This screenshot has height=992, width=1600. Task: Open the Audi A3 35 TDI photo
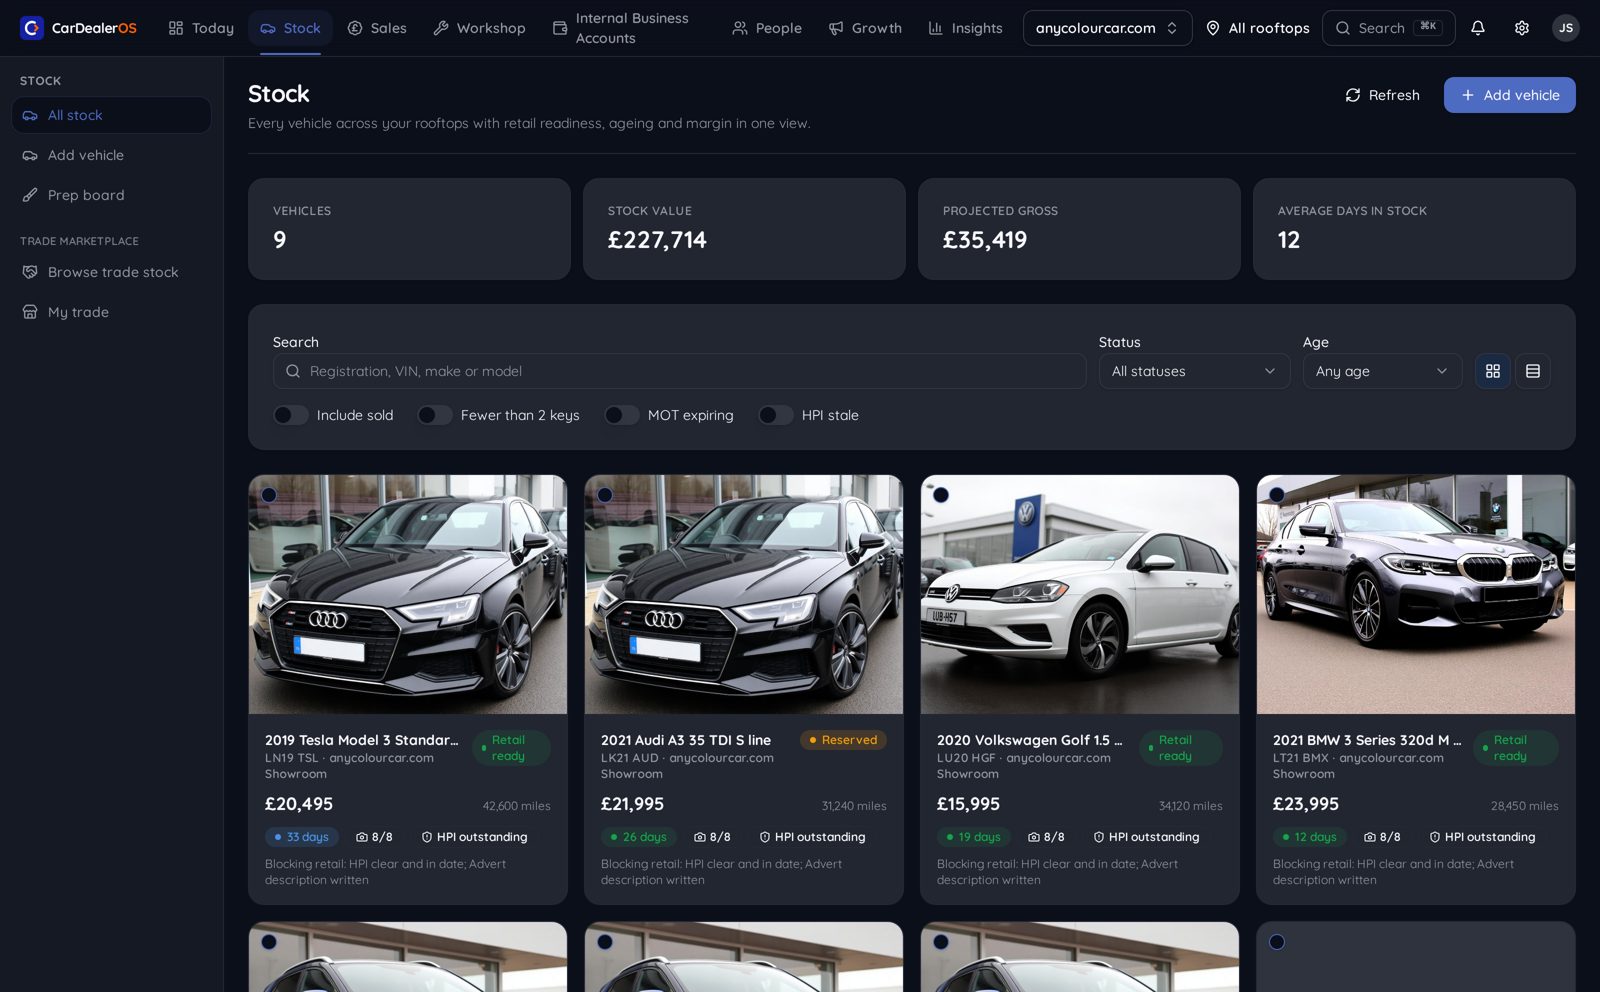pyautogui.click(x=744, y=594)
